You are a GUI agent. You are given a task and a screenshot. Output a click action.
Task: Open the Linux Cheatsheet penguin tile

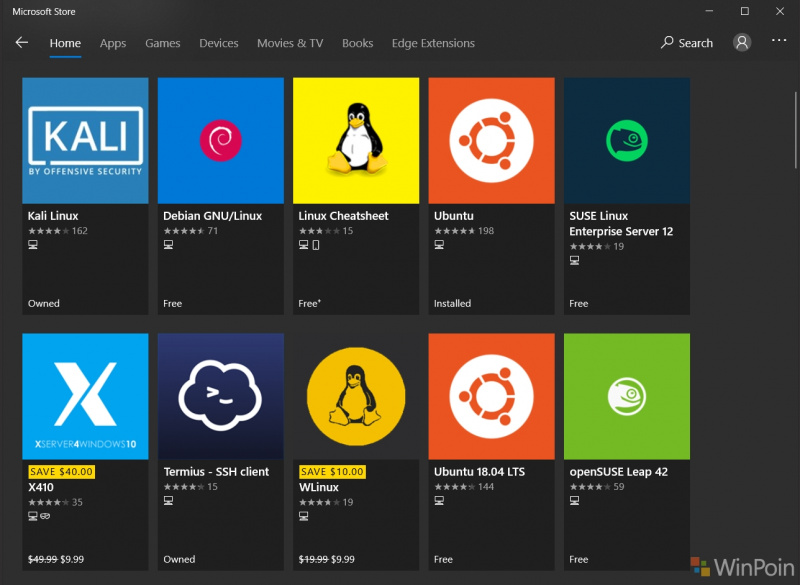click(356, 141)
